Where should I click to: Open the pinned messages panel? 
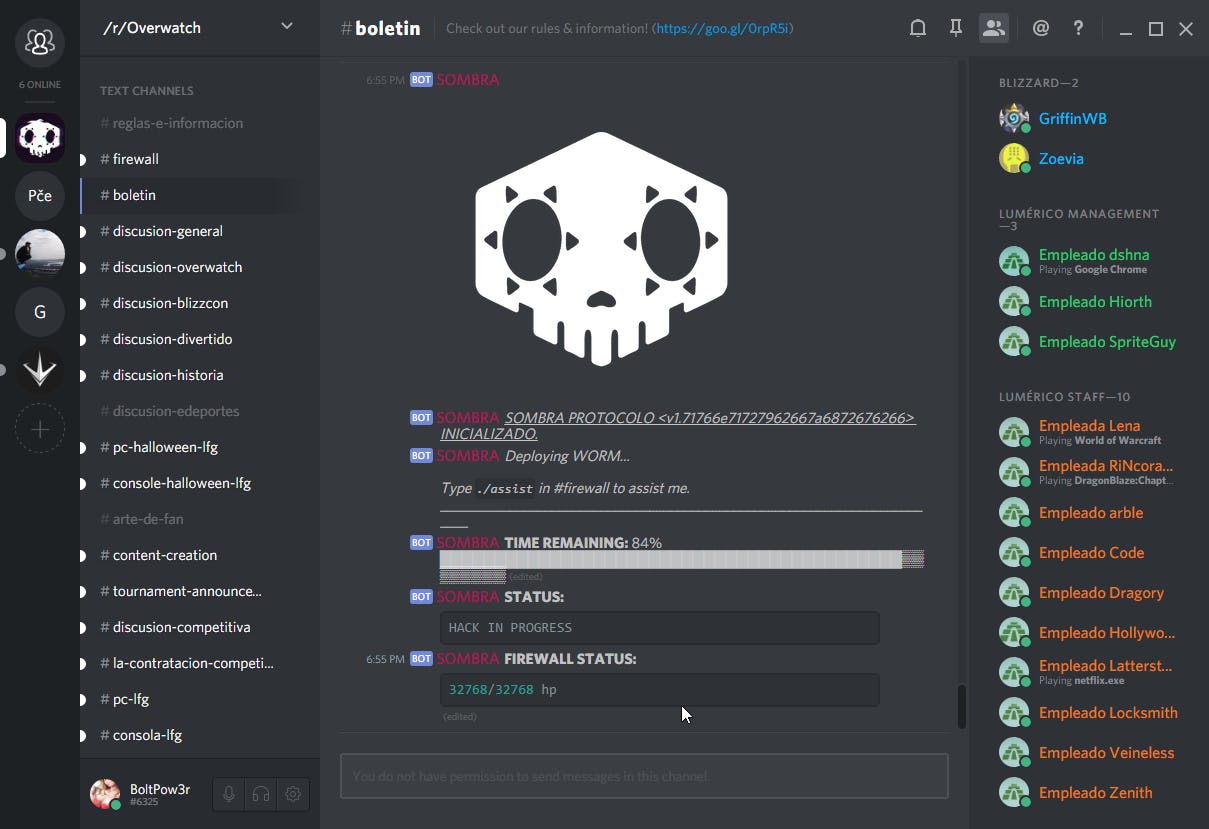(955, 27)
